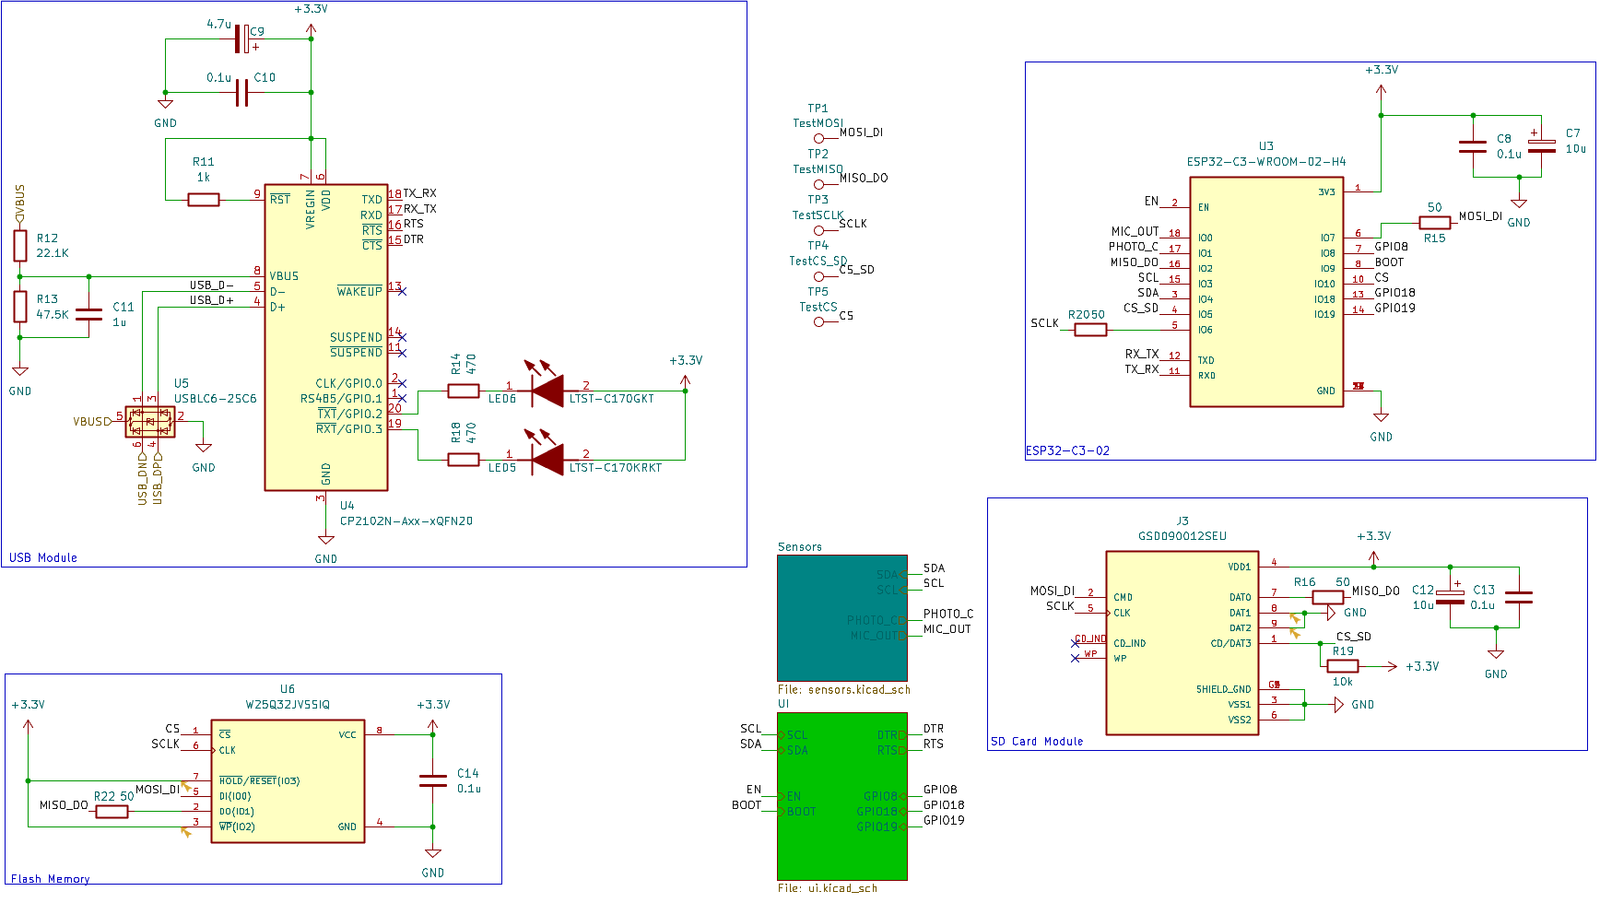Image resolution: width=1600 pixels, height=900 pixels.
Task: Select resistor R22 in Flash Memory block
Action: tap(112, 811)
